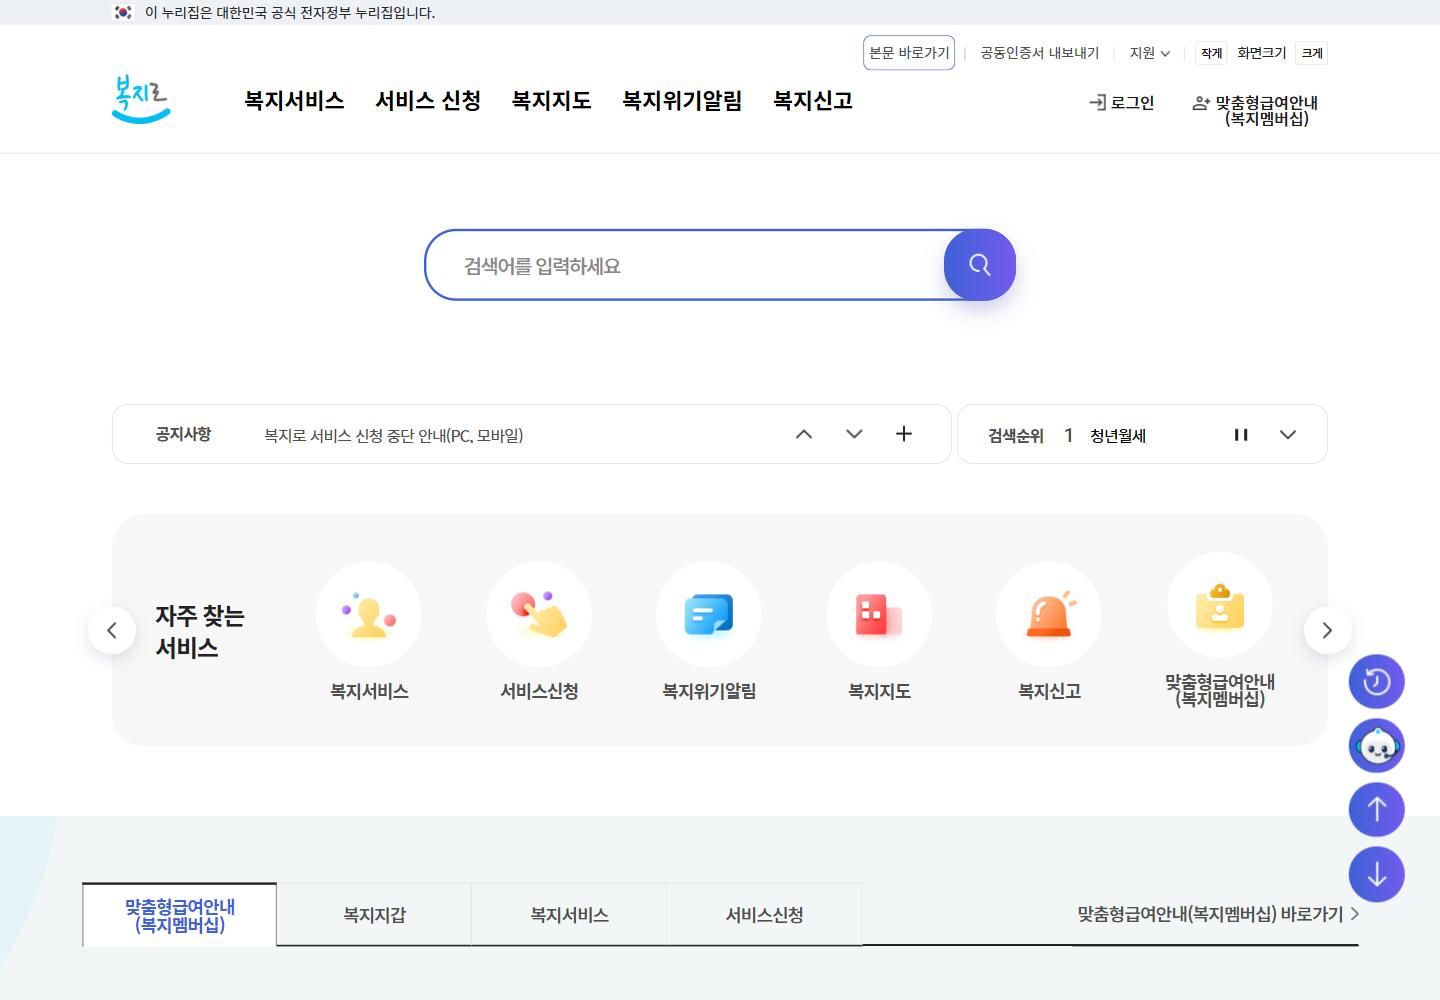Image resolution: width=1440 pixels, height=1000 pixels.
Task: Open 복지위기알림 main navigation menu
Action: tap(682, 101)
